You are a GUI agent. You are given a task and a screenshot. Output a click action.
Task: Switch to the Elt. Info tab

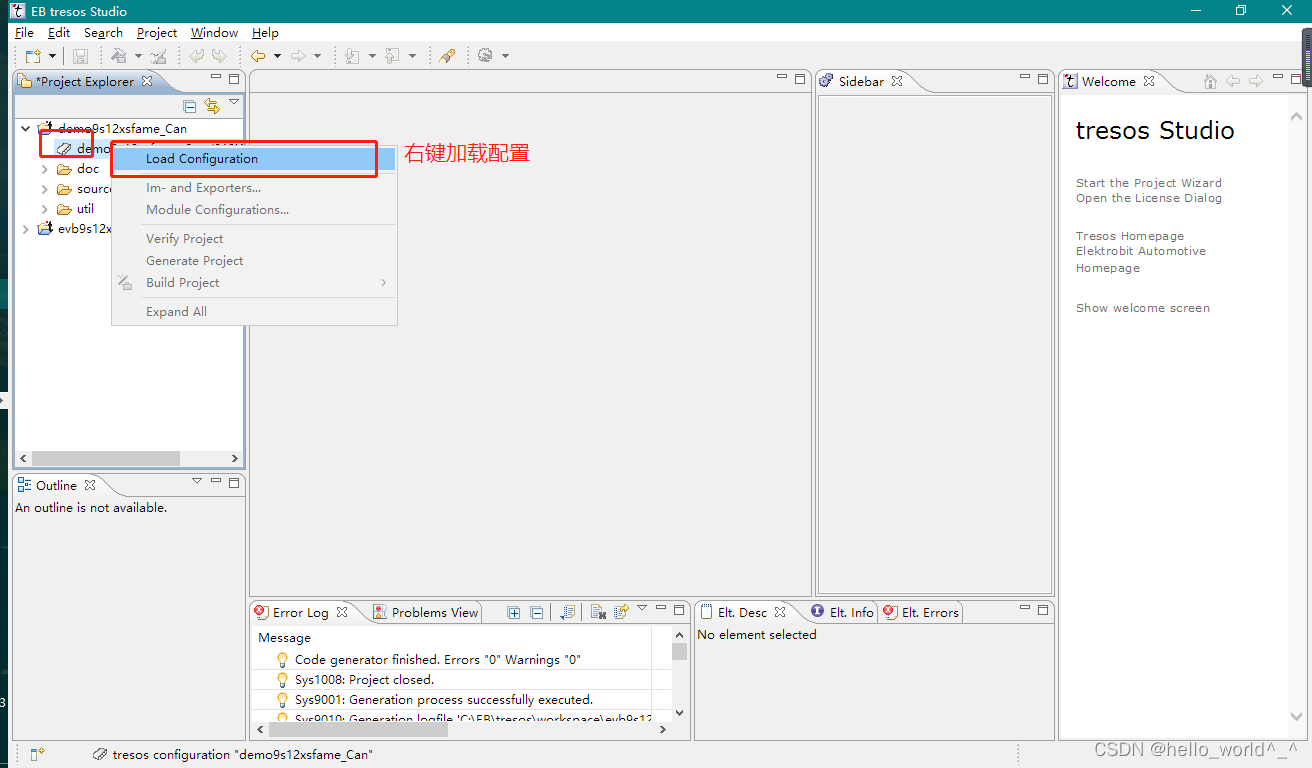click(842, 612)
